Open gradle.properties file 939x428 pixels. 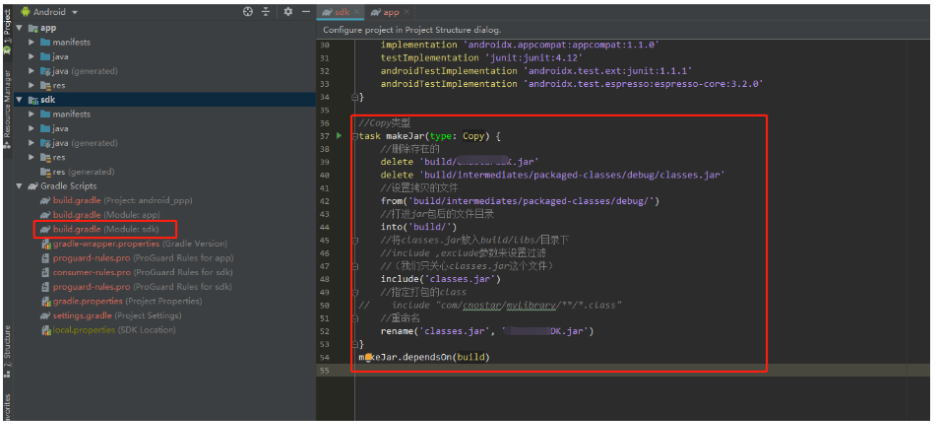pyautogui.click(x=122, y=301)
